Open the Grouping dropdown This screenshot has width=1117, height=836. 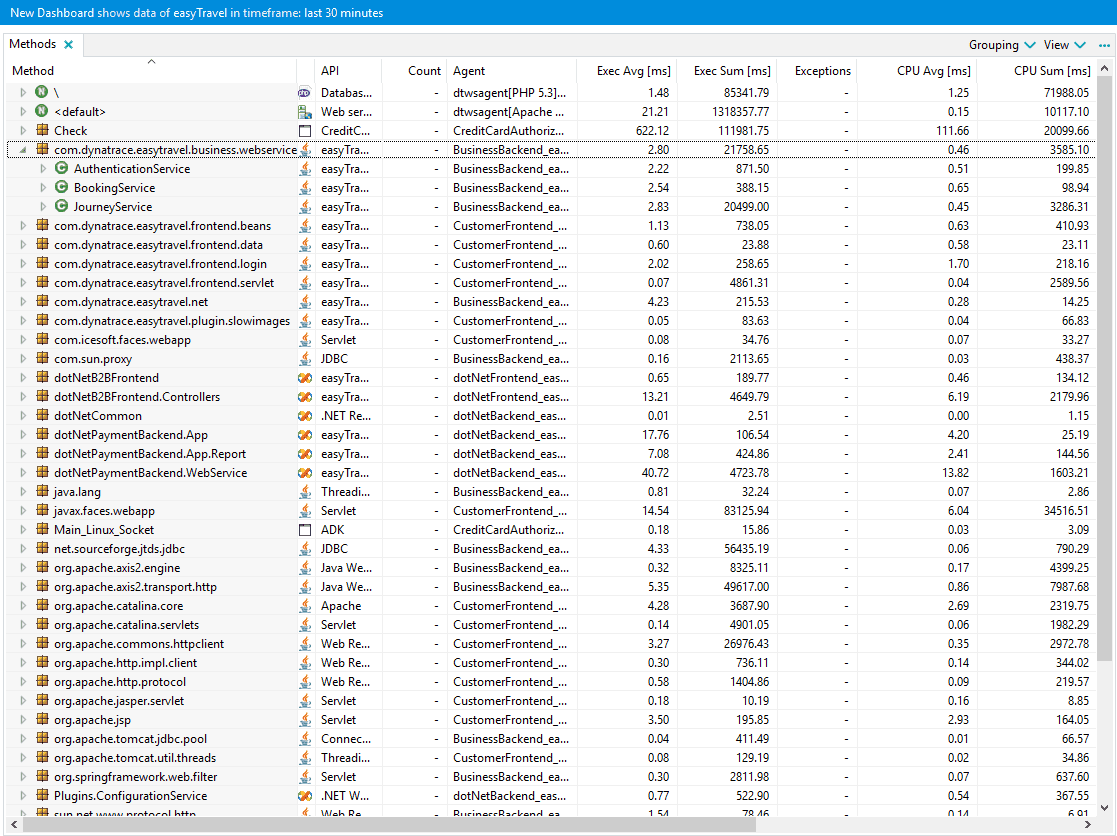[1002, 45]
